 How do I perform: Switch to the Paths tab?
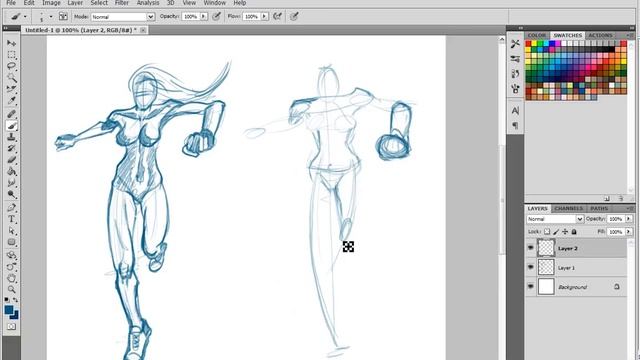tap(599, 209)
